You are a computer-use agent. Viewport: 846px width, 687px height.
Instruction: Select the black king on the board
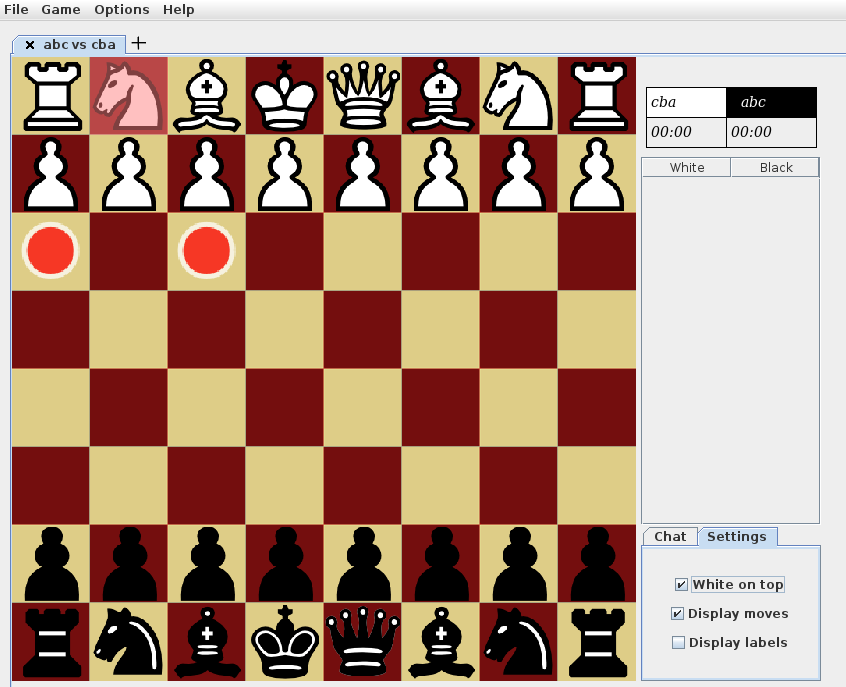[x=284, y=641]
